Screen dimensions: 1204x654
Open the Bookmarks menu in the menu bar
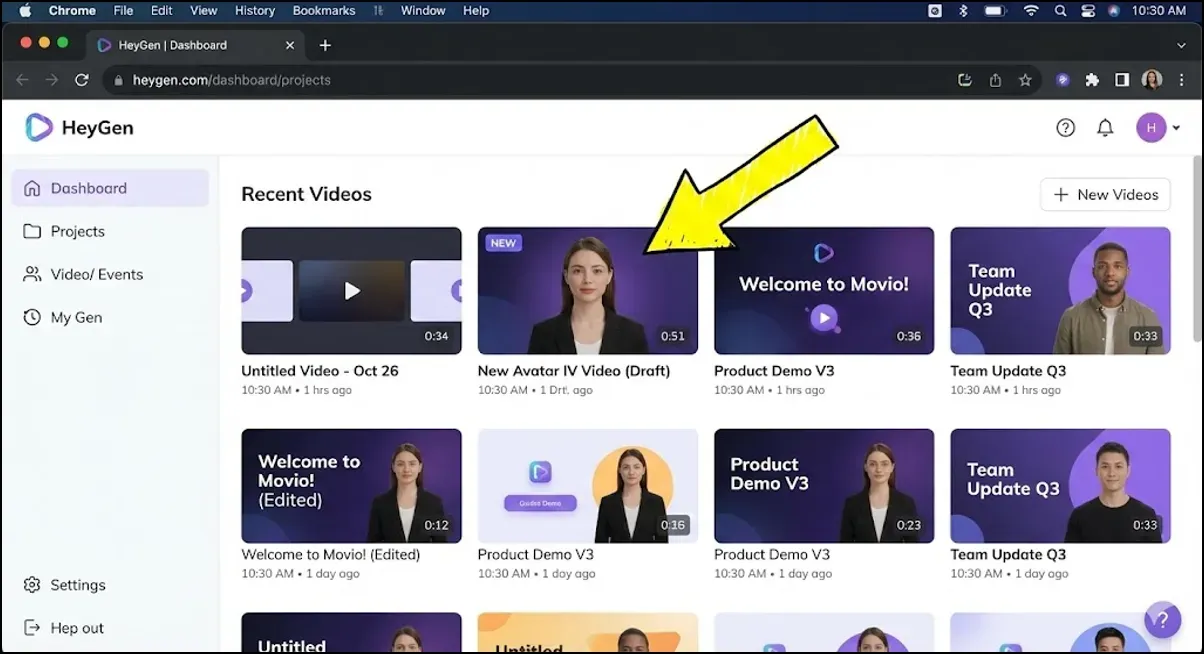click(323, 11)
